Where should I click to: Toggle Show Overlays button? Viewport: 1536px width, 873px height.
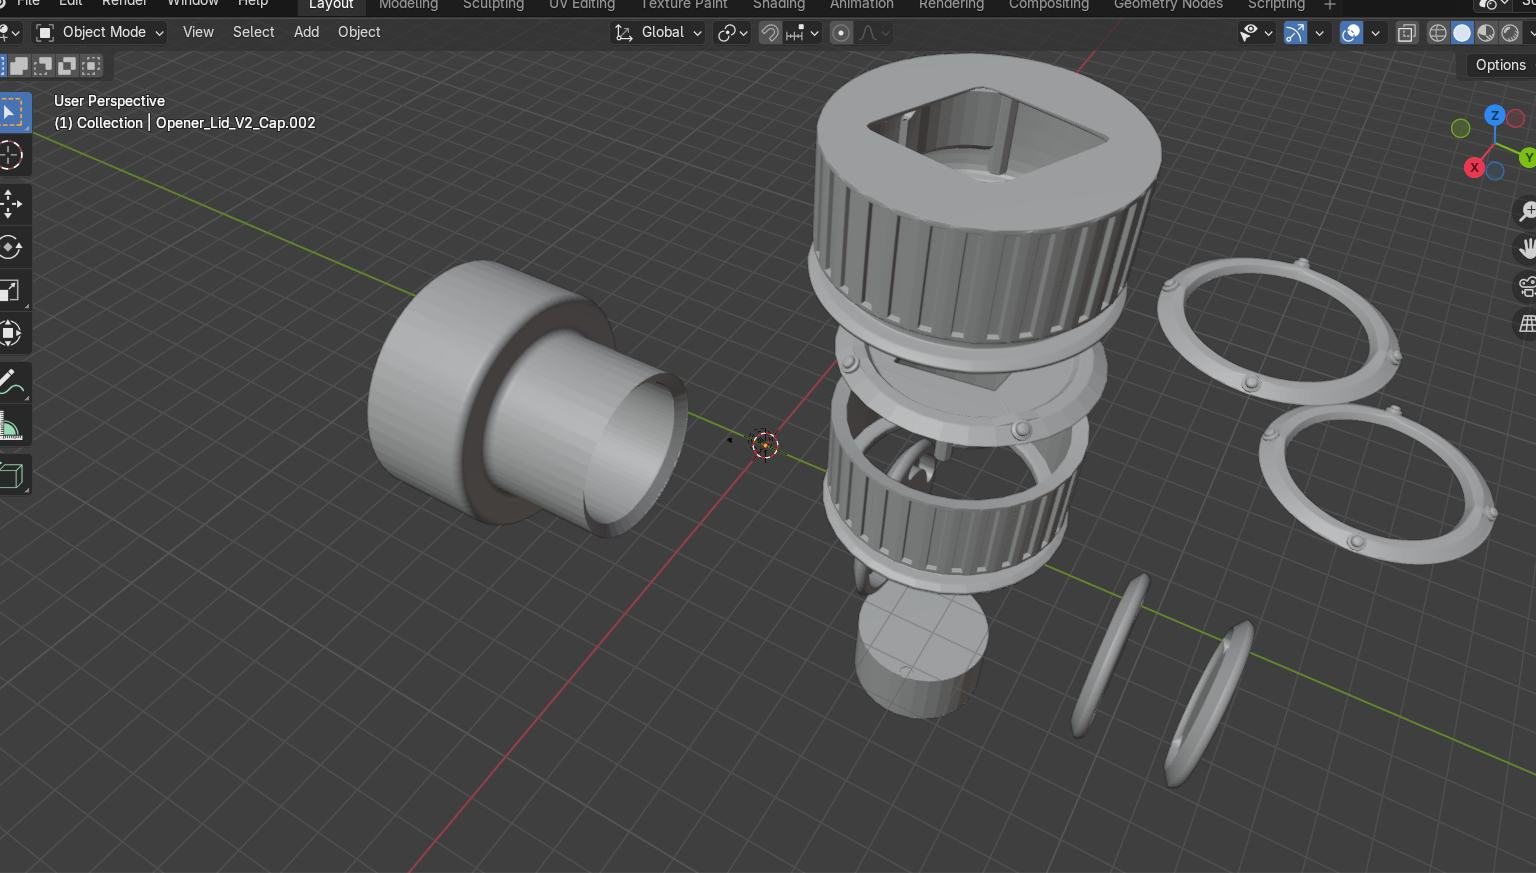pyautogui.click(x=1351, y=33)
